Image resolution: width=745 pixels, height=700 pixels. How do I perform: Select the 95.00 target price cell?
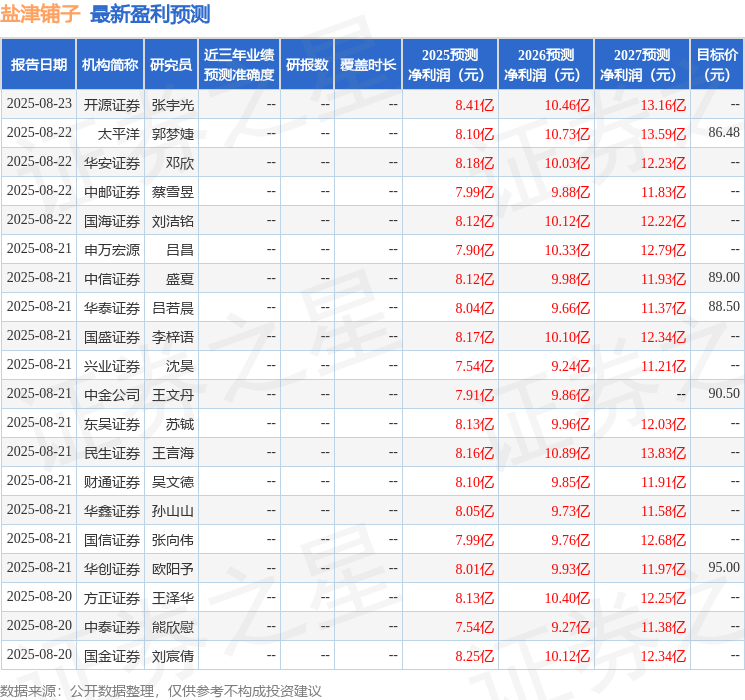tap(723, 568)
